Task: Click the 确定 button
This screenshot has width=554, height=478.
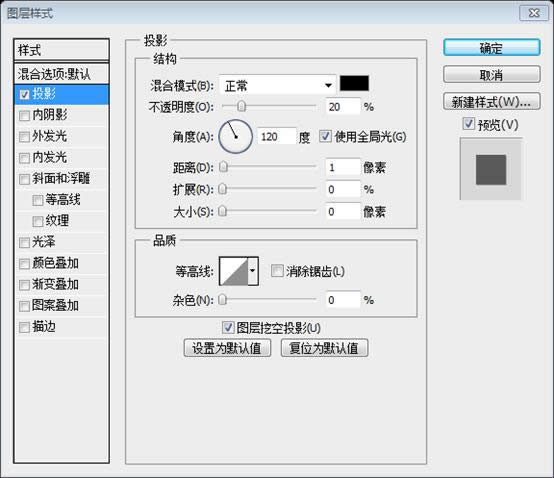Action: [491, 47]
